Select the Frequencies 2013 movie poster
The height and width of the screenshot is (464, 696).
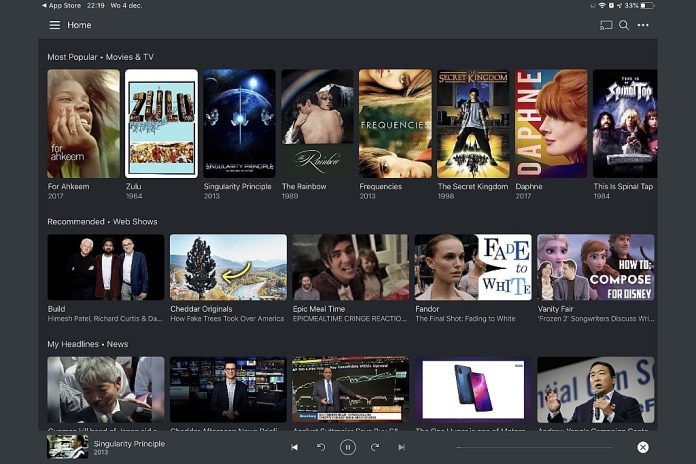[x=395, y=123]
